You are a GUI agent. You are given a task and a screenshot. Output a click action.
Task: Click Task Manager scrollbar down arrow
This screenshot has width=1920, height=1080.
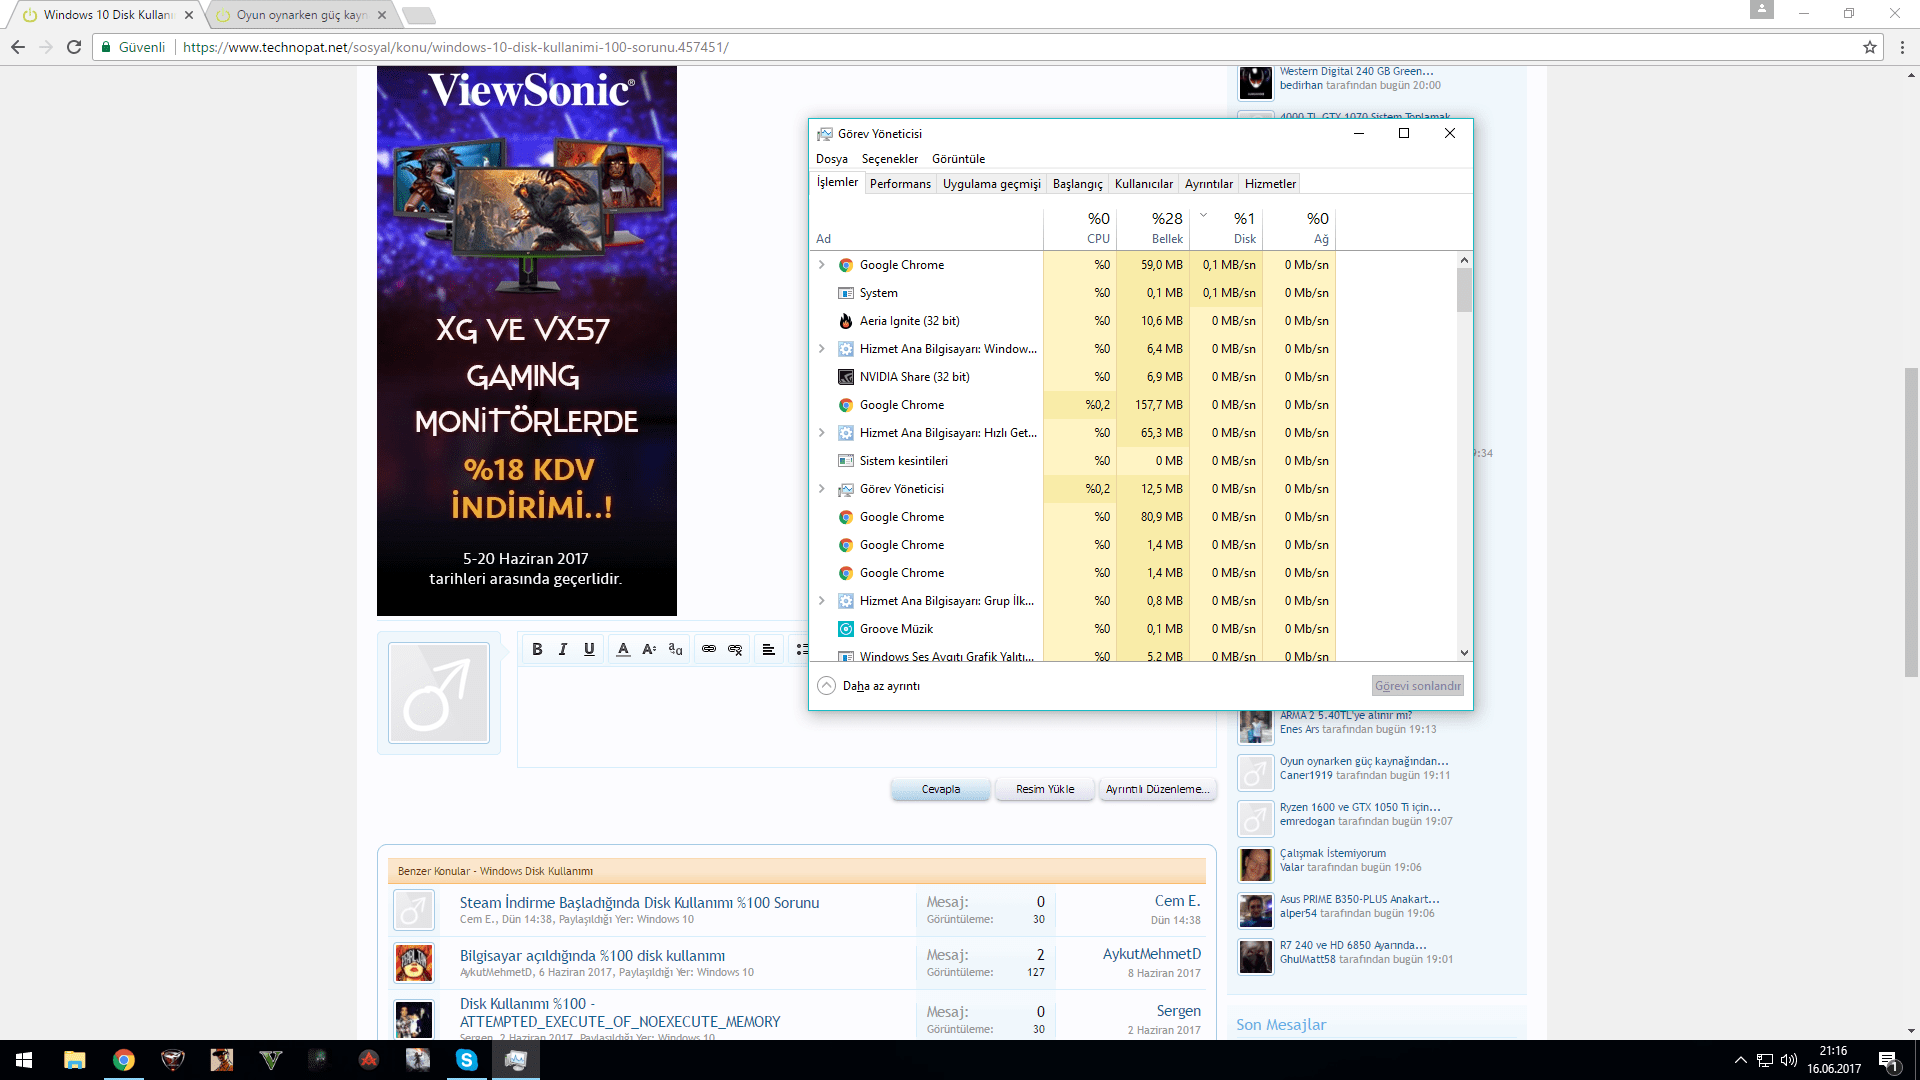(1464, 653)
